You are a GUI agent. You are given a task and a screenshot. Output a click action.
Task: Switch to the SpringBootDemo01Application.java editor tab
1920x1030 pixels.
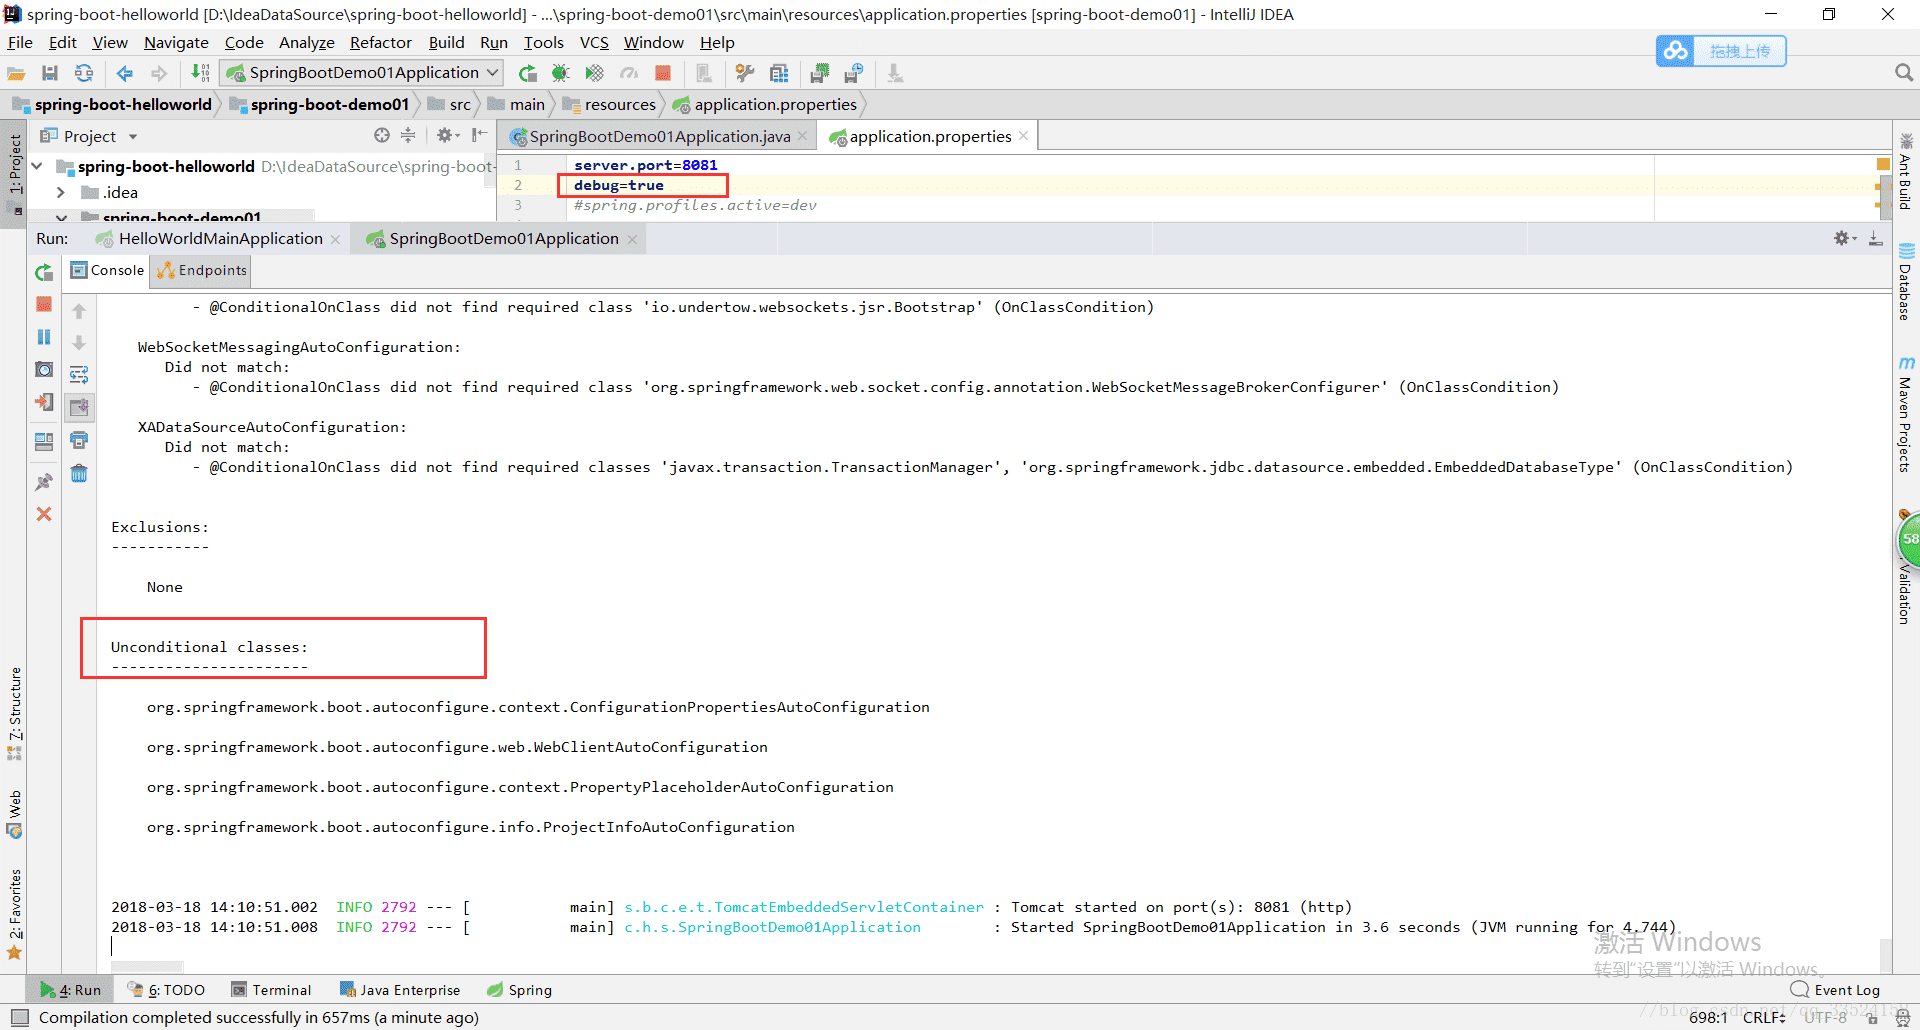pos(659,136)
